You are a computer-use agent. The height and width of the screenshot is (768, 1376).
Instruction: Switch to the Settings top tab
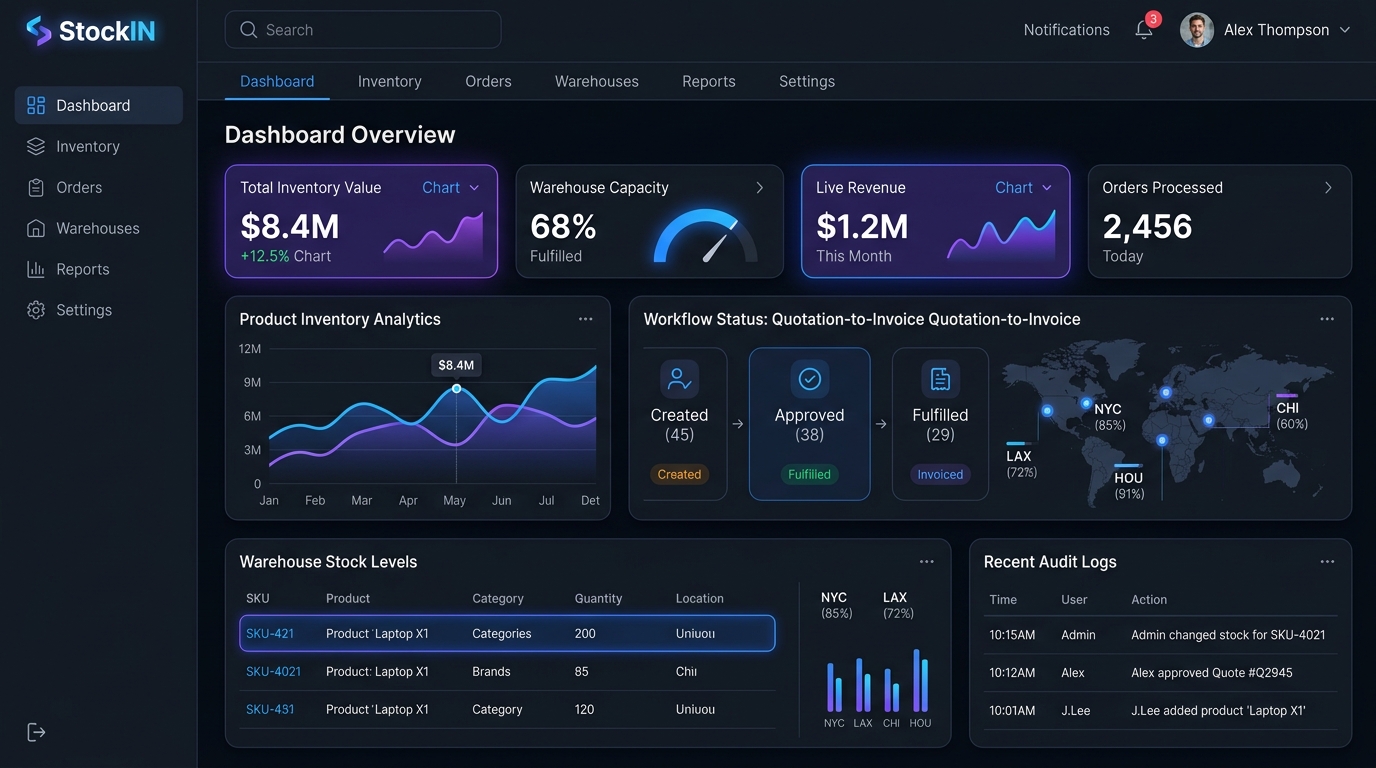click(807, 82)
